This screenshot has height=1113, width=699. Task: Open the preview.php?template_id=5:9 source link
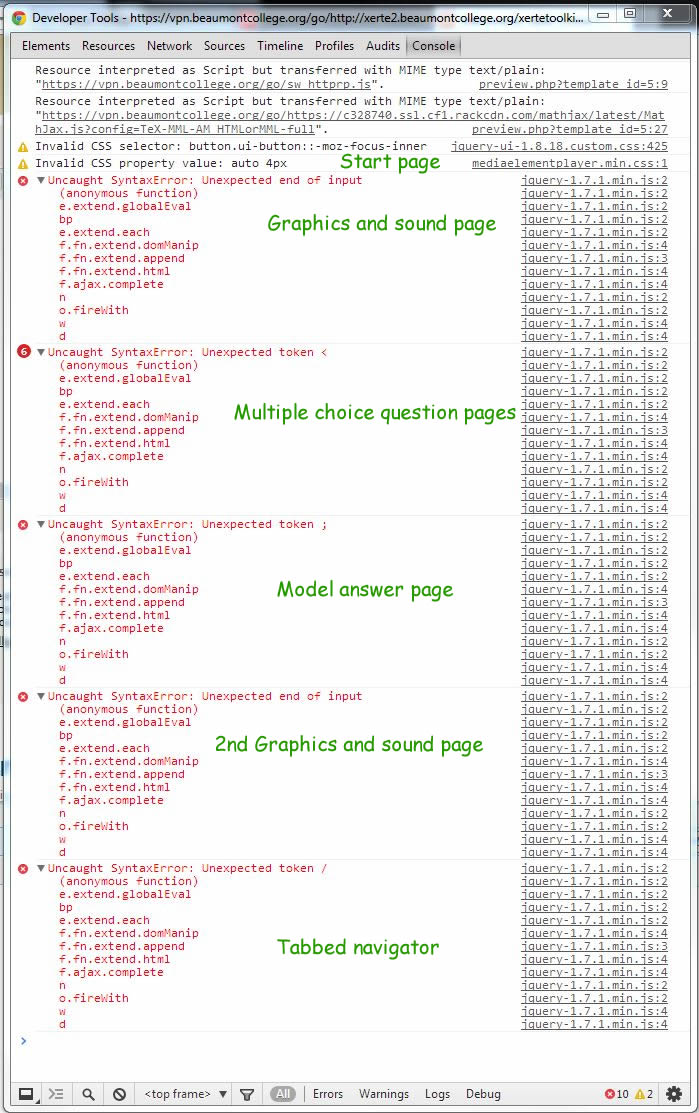[573, 84]
